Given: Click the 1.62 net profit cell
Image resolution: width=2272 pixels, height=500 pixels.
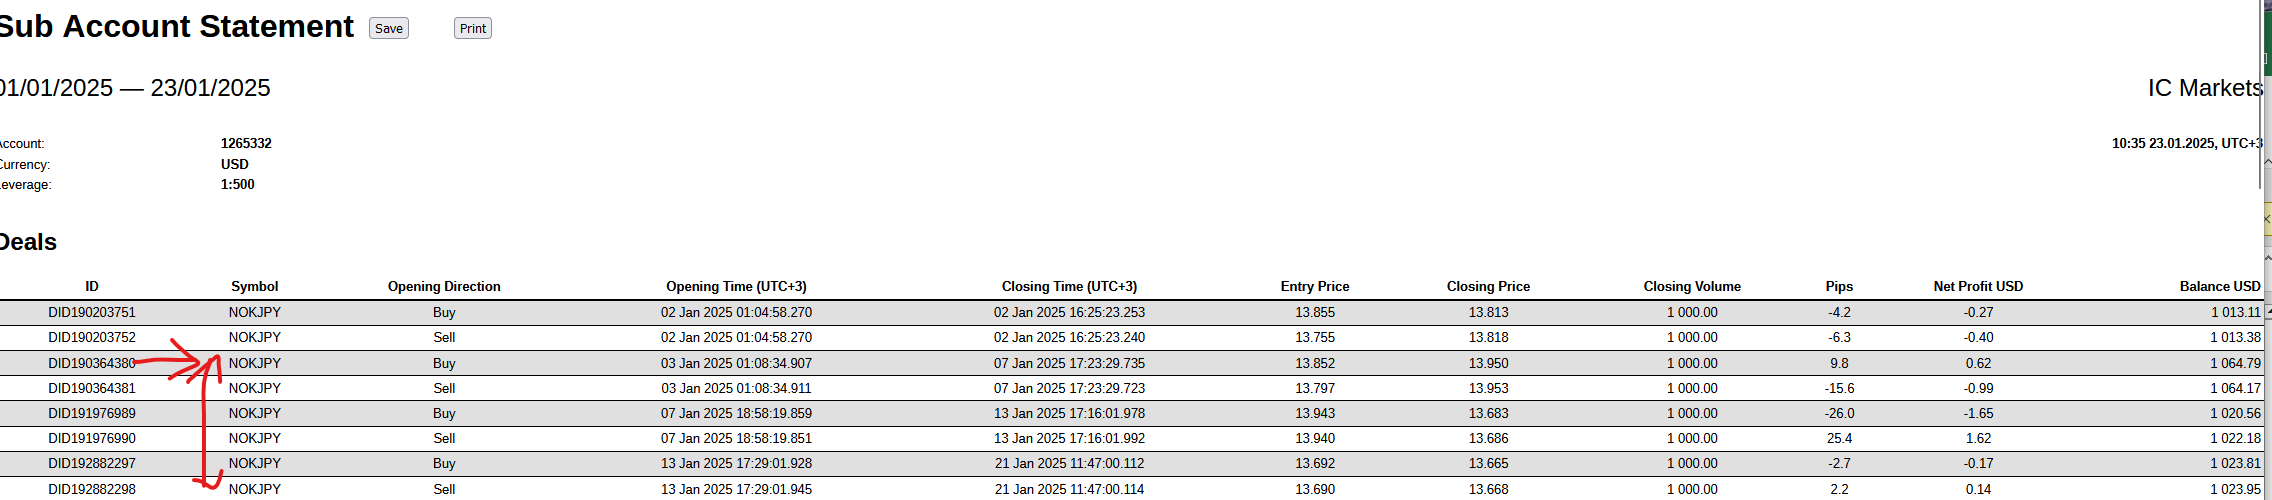Looking at the screenshot, I should pos(1978,438).
